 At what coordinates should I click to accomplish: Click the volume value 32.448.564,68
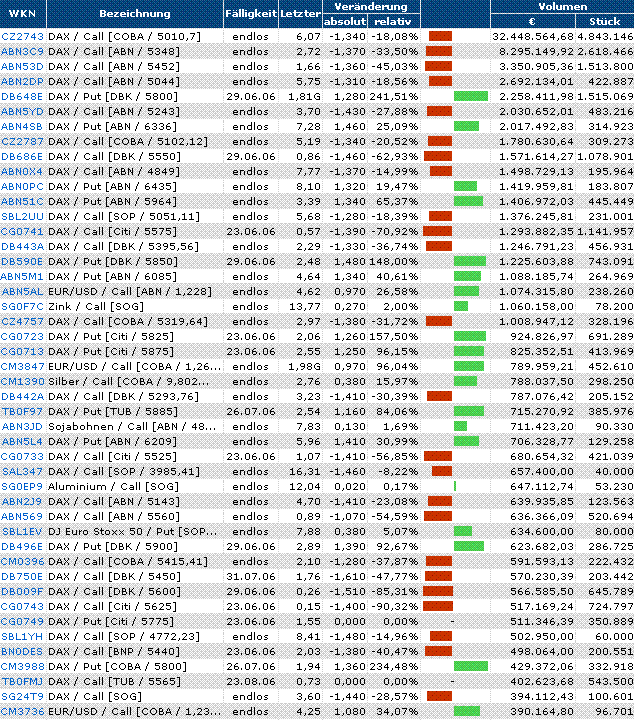[x=533, y=36]
